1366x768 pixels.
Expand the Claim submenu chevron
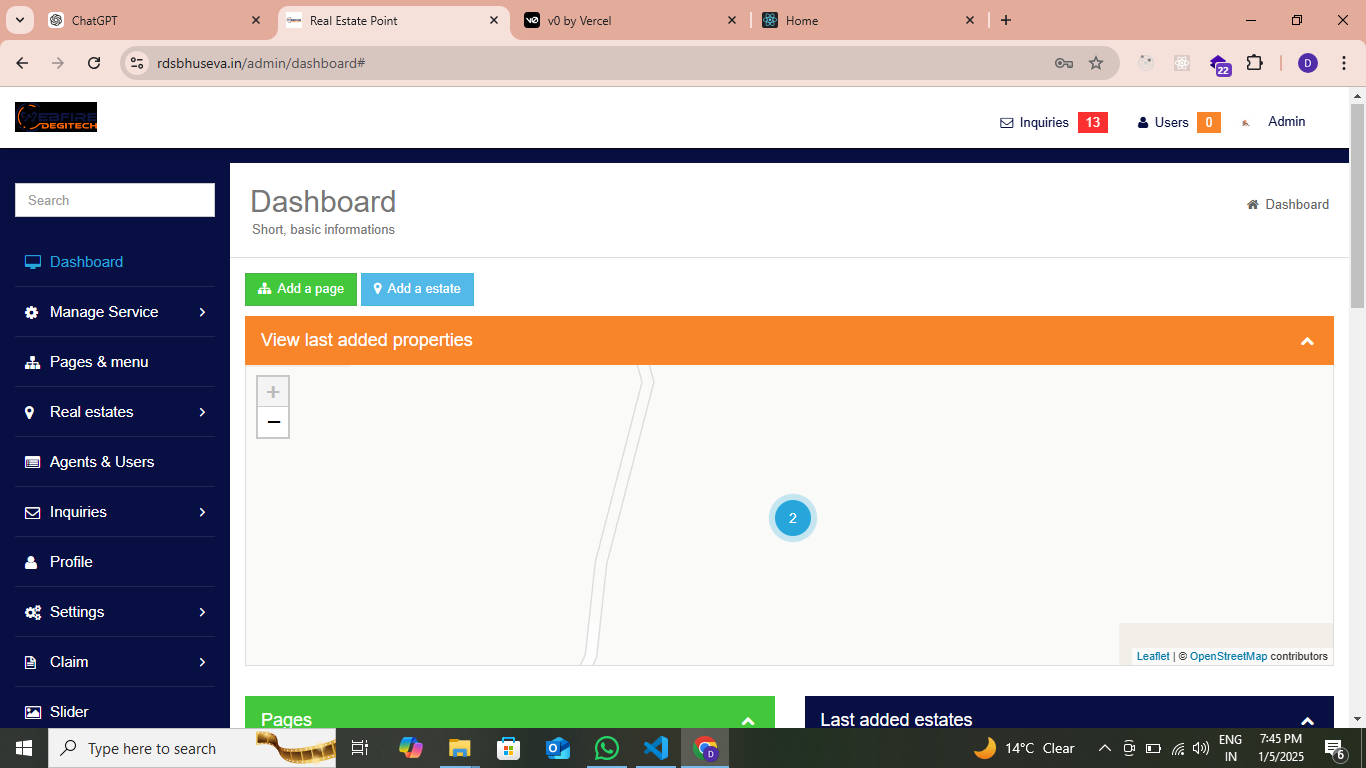coord(202,662)
